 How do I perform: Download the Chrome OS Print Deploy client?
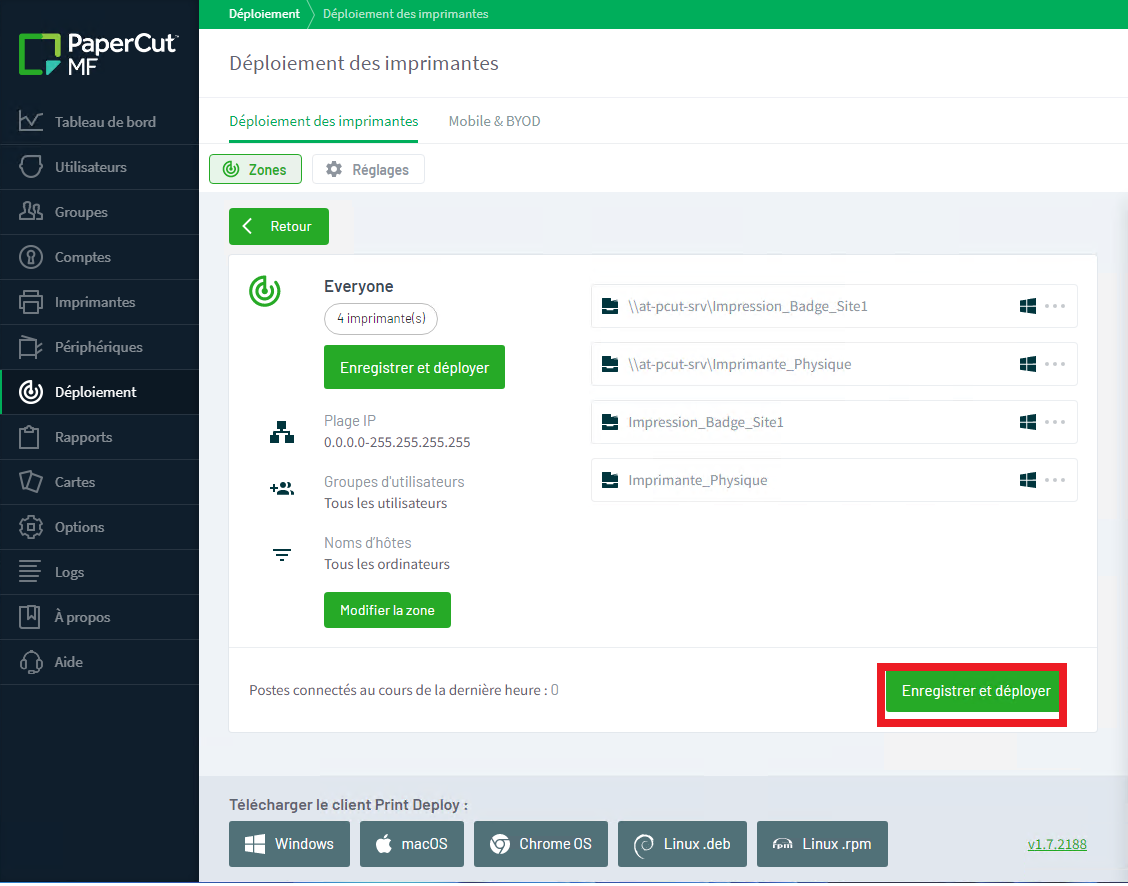540,843
